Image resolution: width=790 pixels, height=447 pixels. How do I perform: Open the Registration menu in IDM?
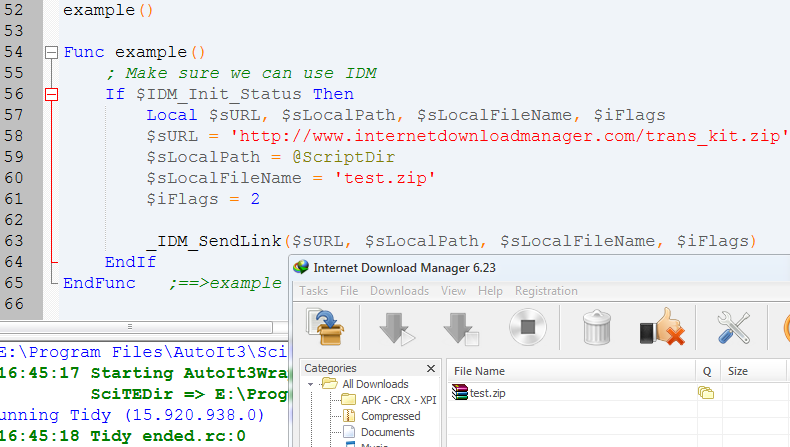[546, 291]
